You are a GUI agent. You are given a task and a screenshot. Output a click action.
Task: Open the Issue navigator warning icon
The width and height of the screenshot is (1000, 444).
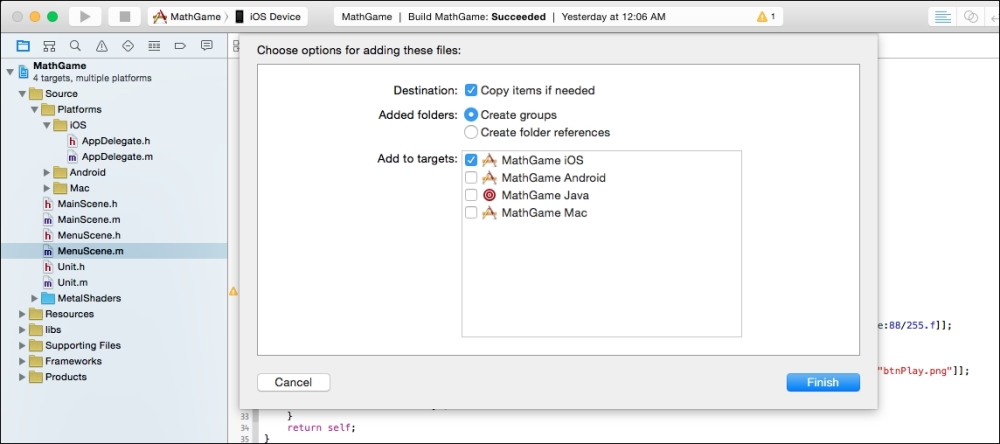(x=101, y=46)
